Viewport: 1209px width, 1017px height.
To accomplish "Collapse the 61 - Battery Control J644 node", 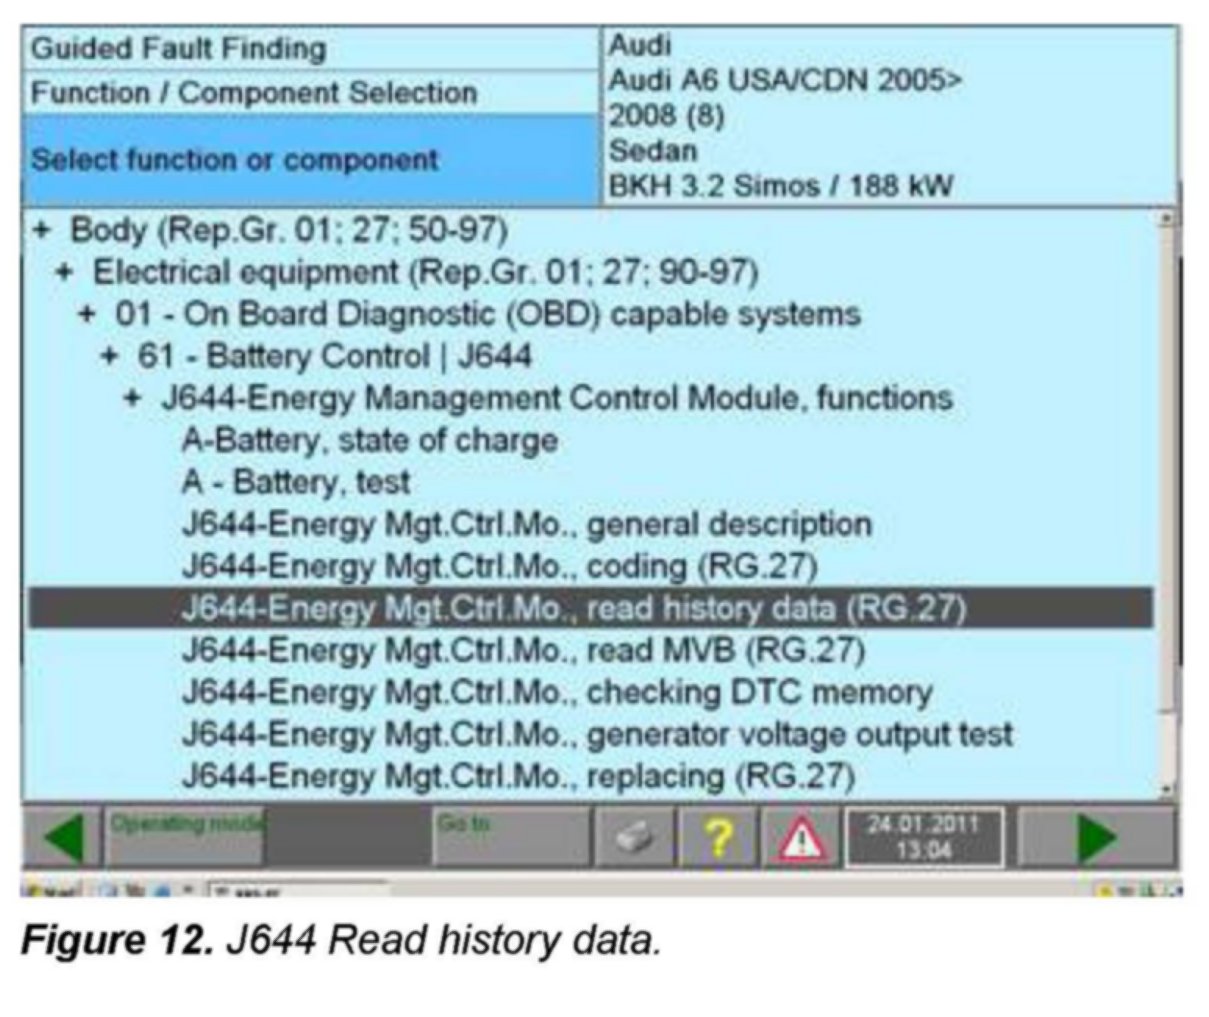I will click(x=110, y=356).
